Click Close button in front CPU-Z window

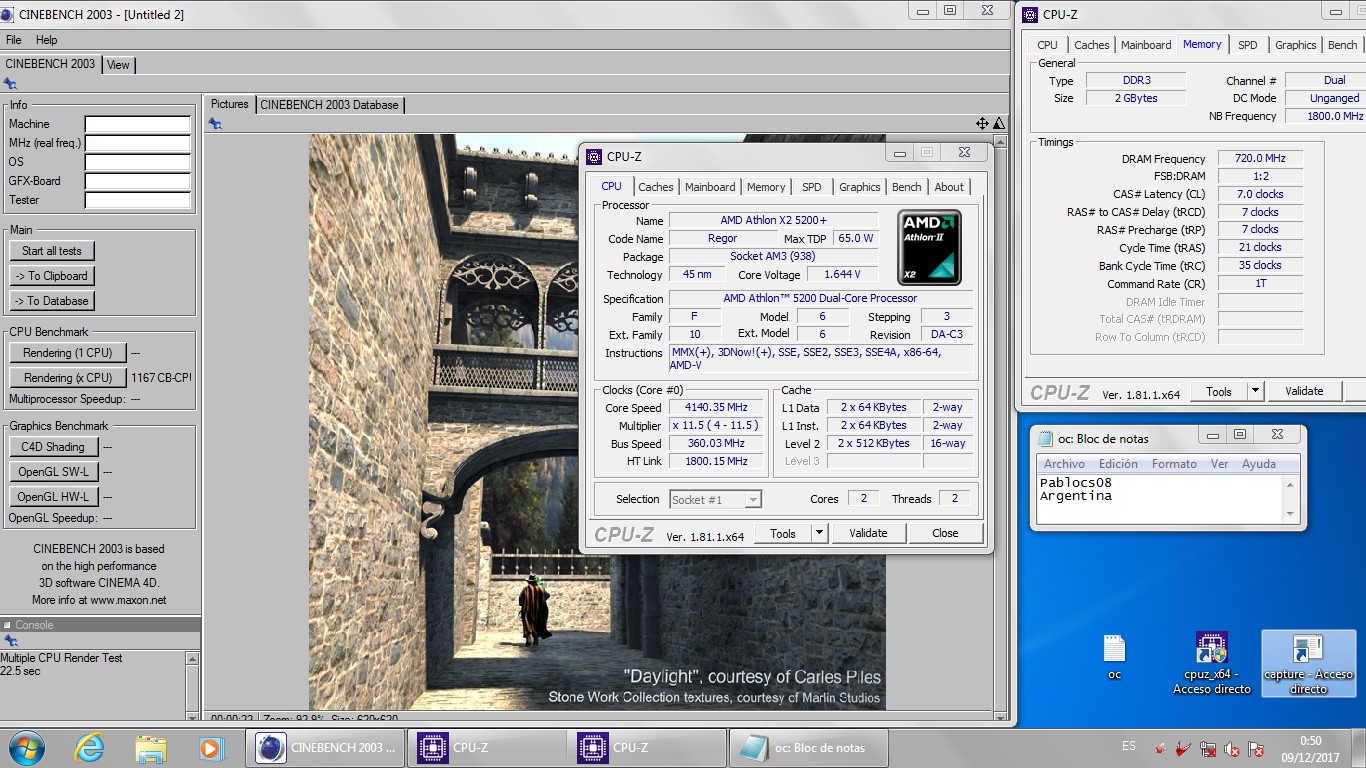click(x=945, y=533)
